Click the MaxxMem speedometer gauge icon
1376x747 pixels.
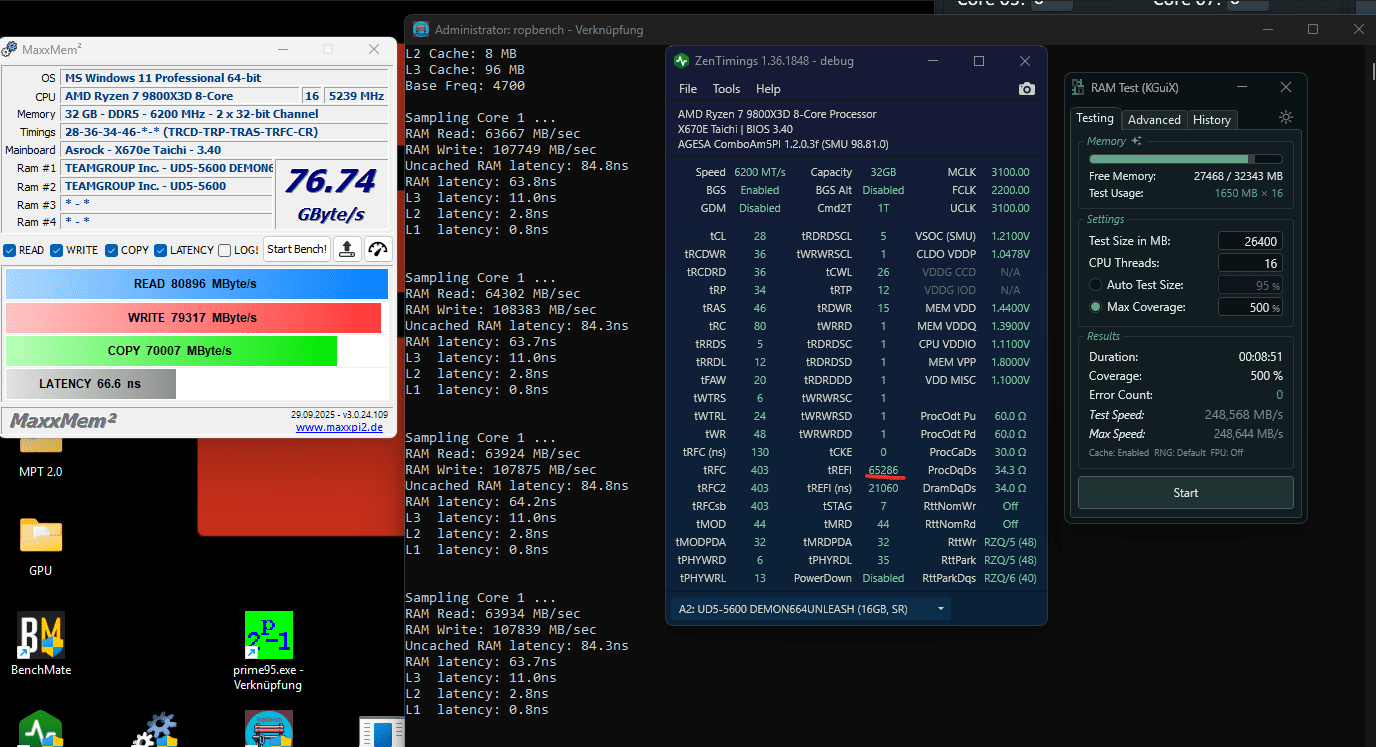point(378,249)
